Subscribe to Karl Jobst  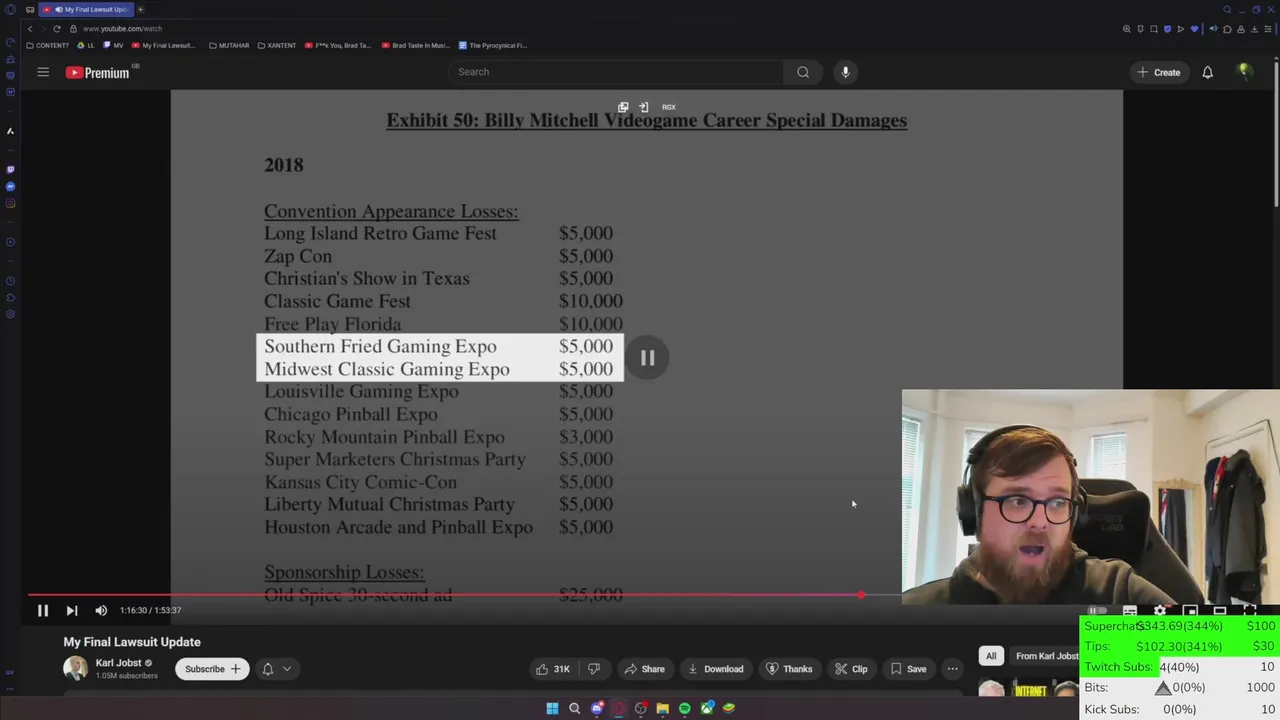click(213, 669)
